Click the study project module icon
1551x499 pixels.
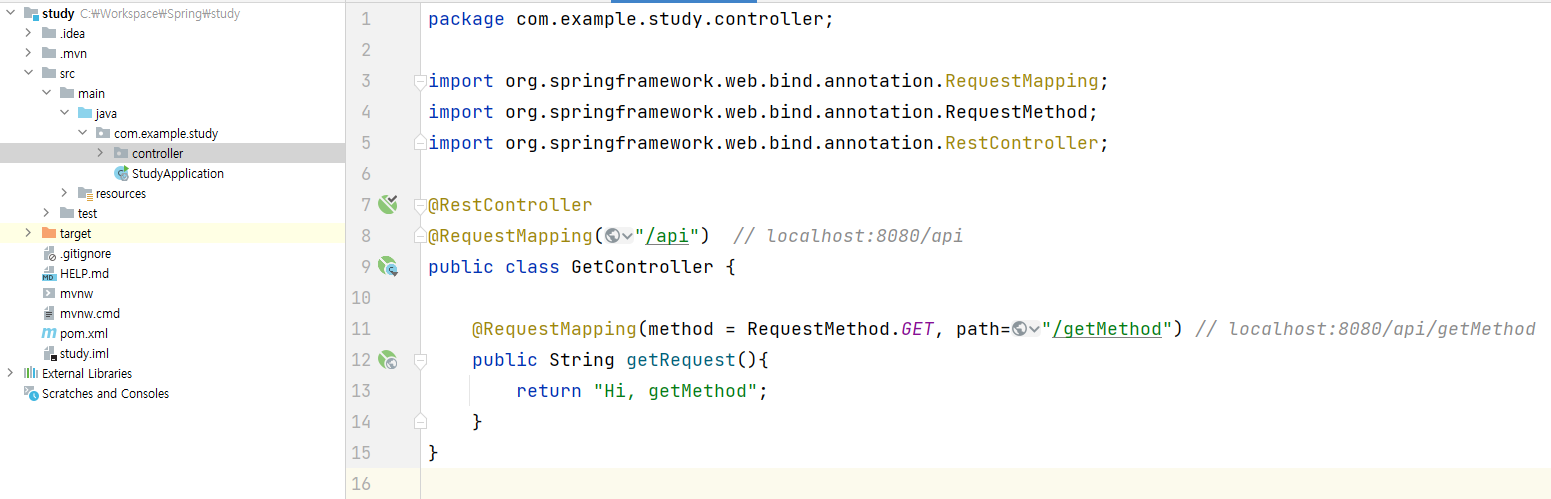[31, 14]
